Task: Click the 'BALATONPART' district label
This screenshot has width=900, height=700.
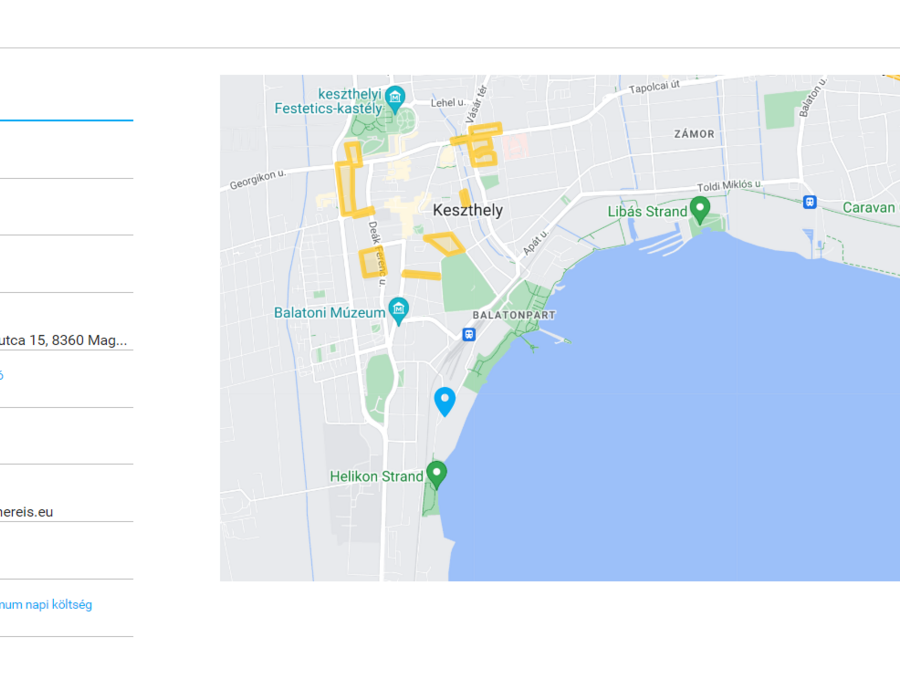Action: 514,315
